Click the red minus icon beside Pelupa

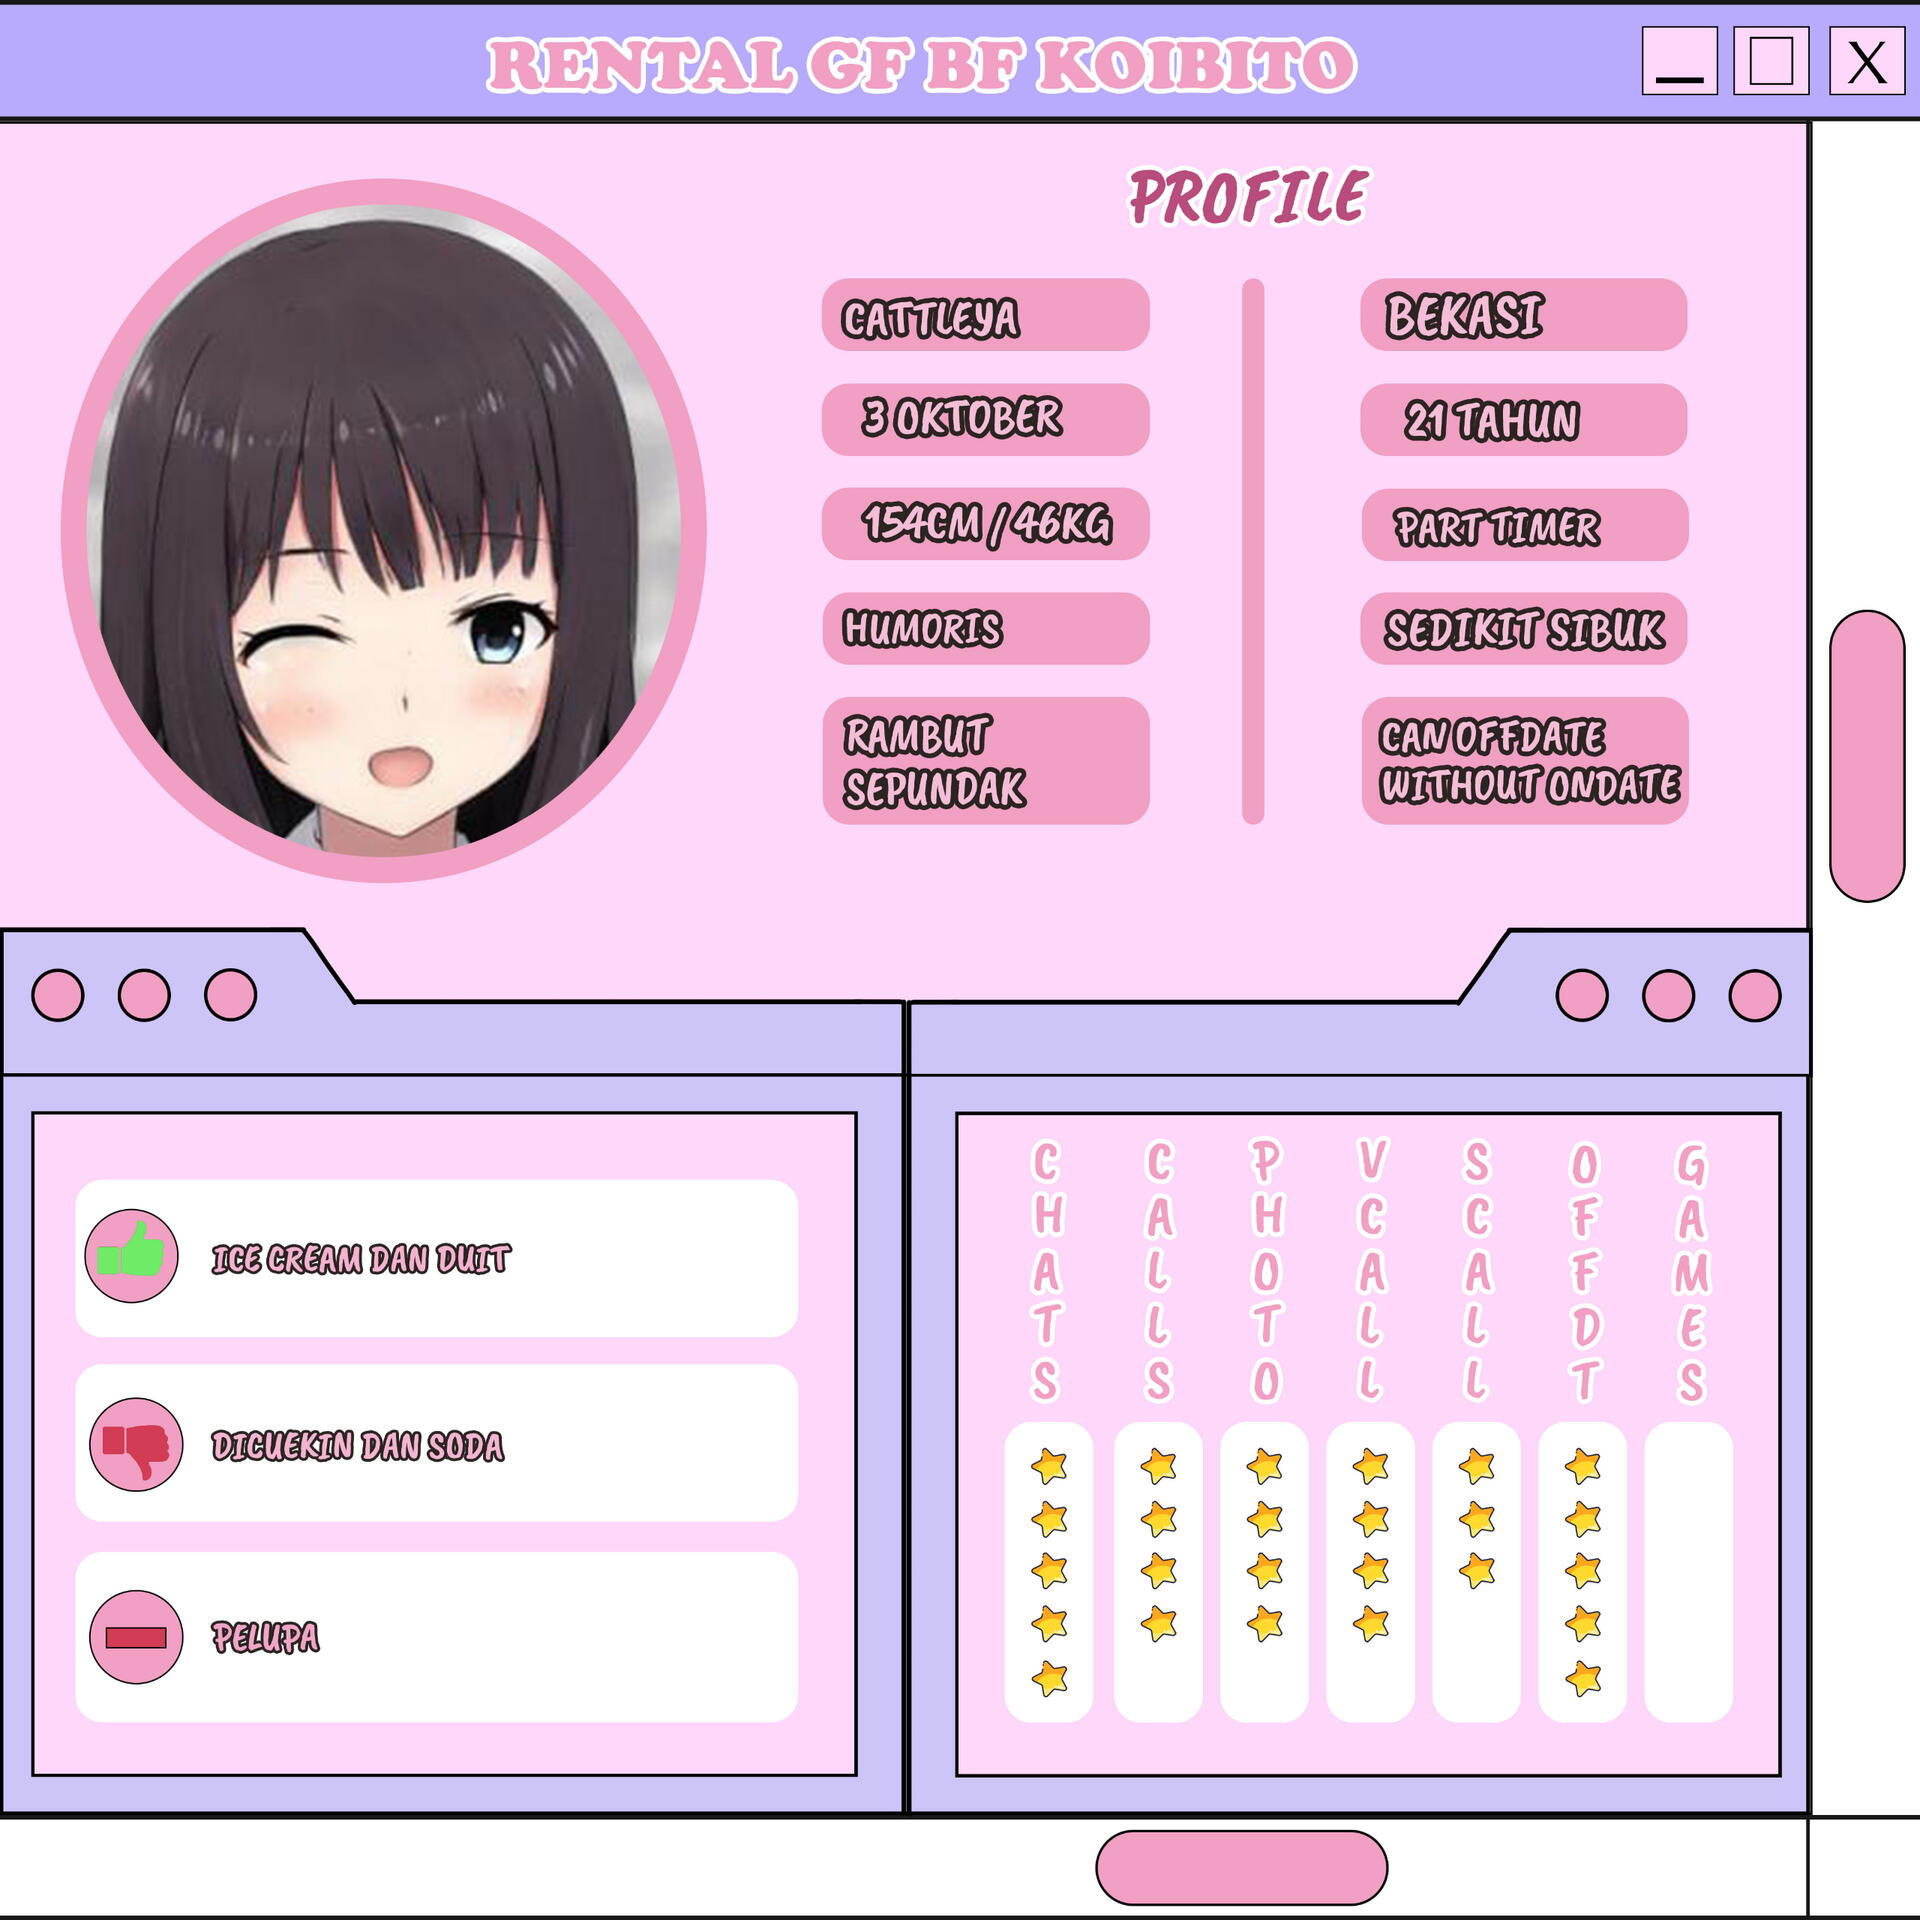pyautogui.click(x=136, y=1637)
